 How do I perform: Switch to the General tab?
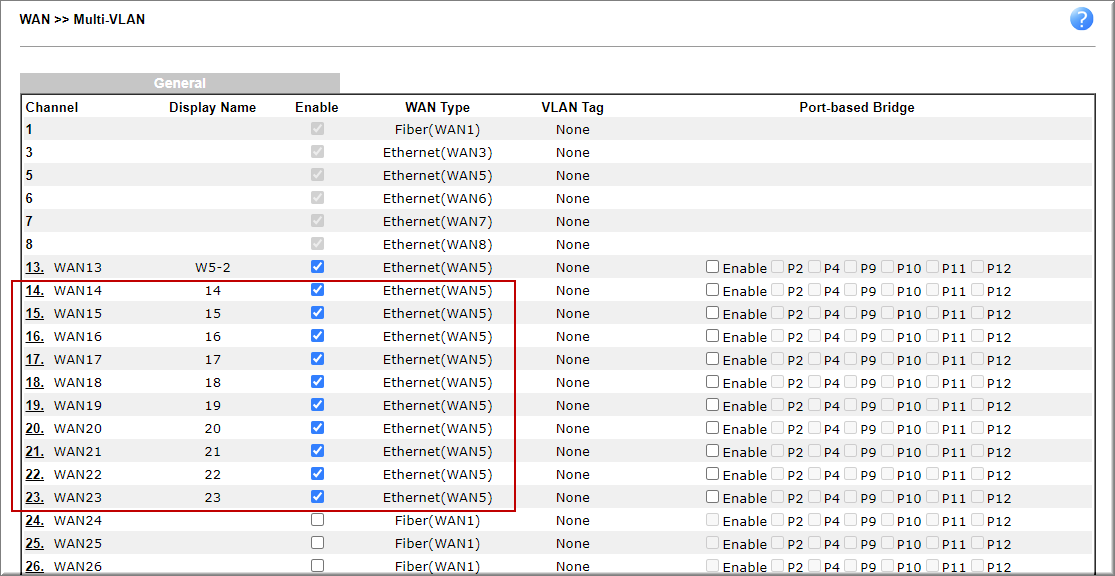coord(180,83)
